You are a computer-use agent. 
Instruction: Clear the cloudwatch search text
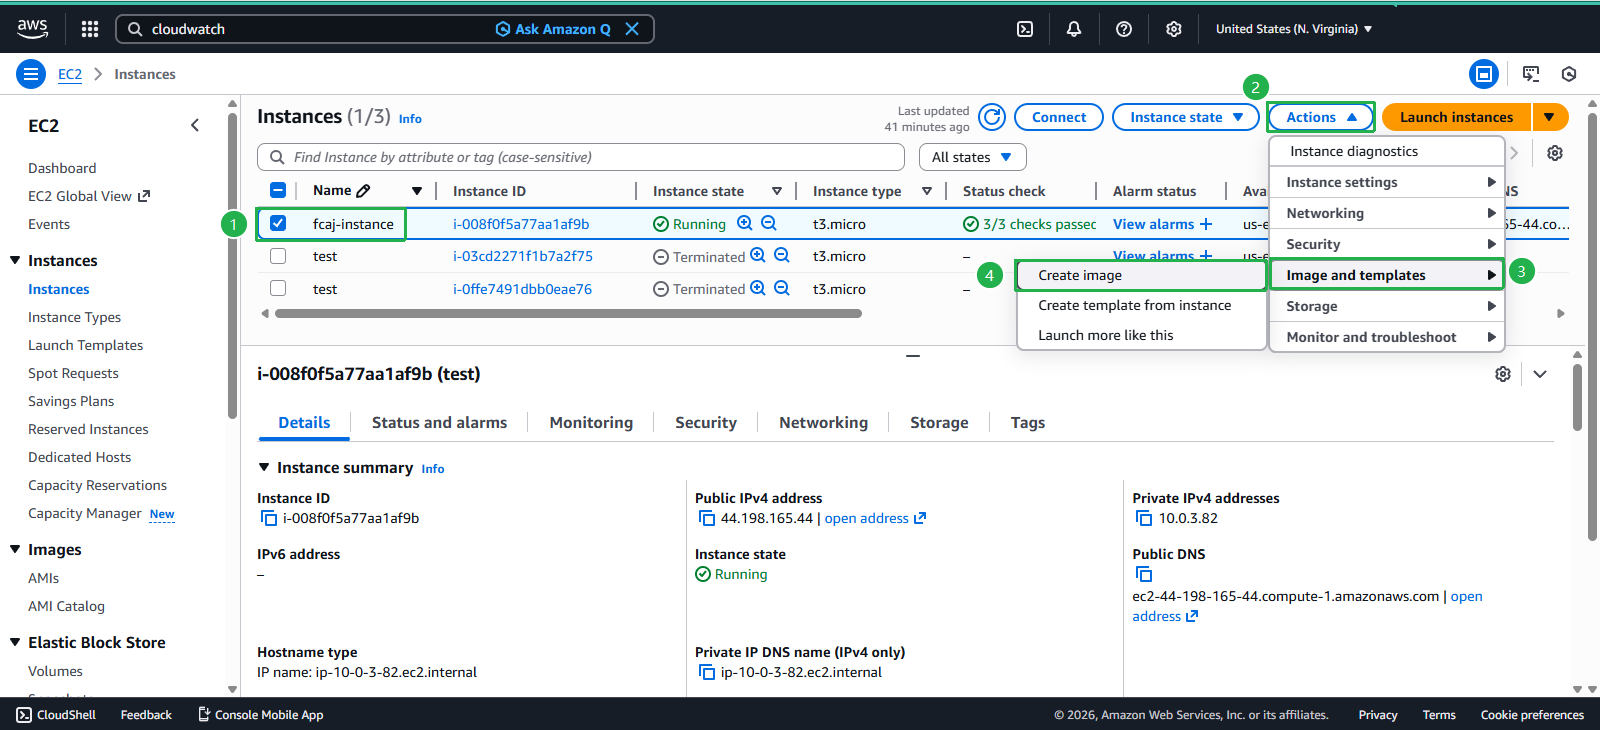632,29
